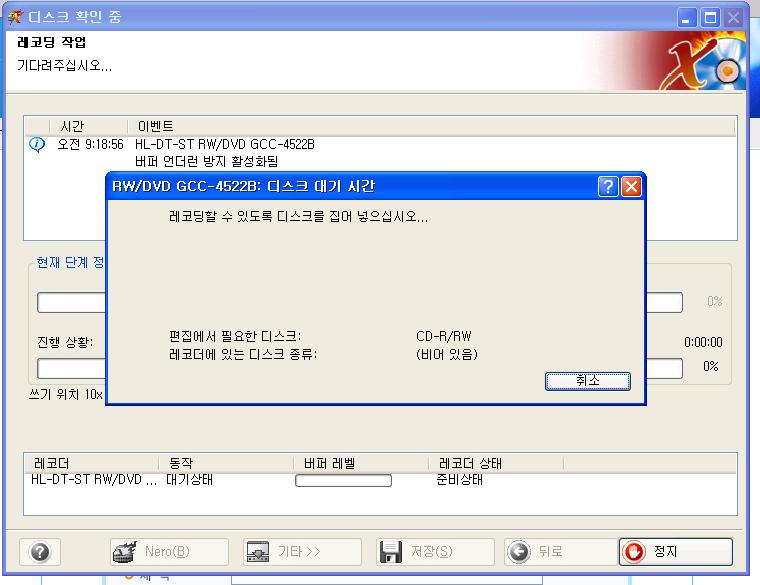Click the 준비상태 recorder status text
760x585 pixels.
459,480
